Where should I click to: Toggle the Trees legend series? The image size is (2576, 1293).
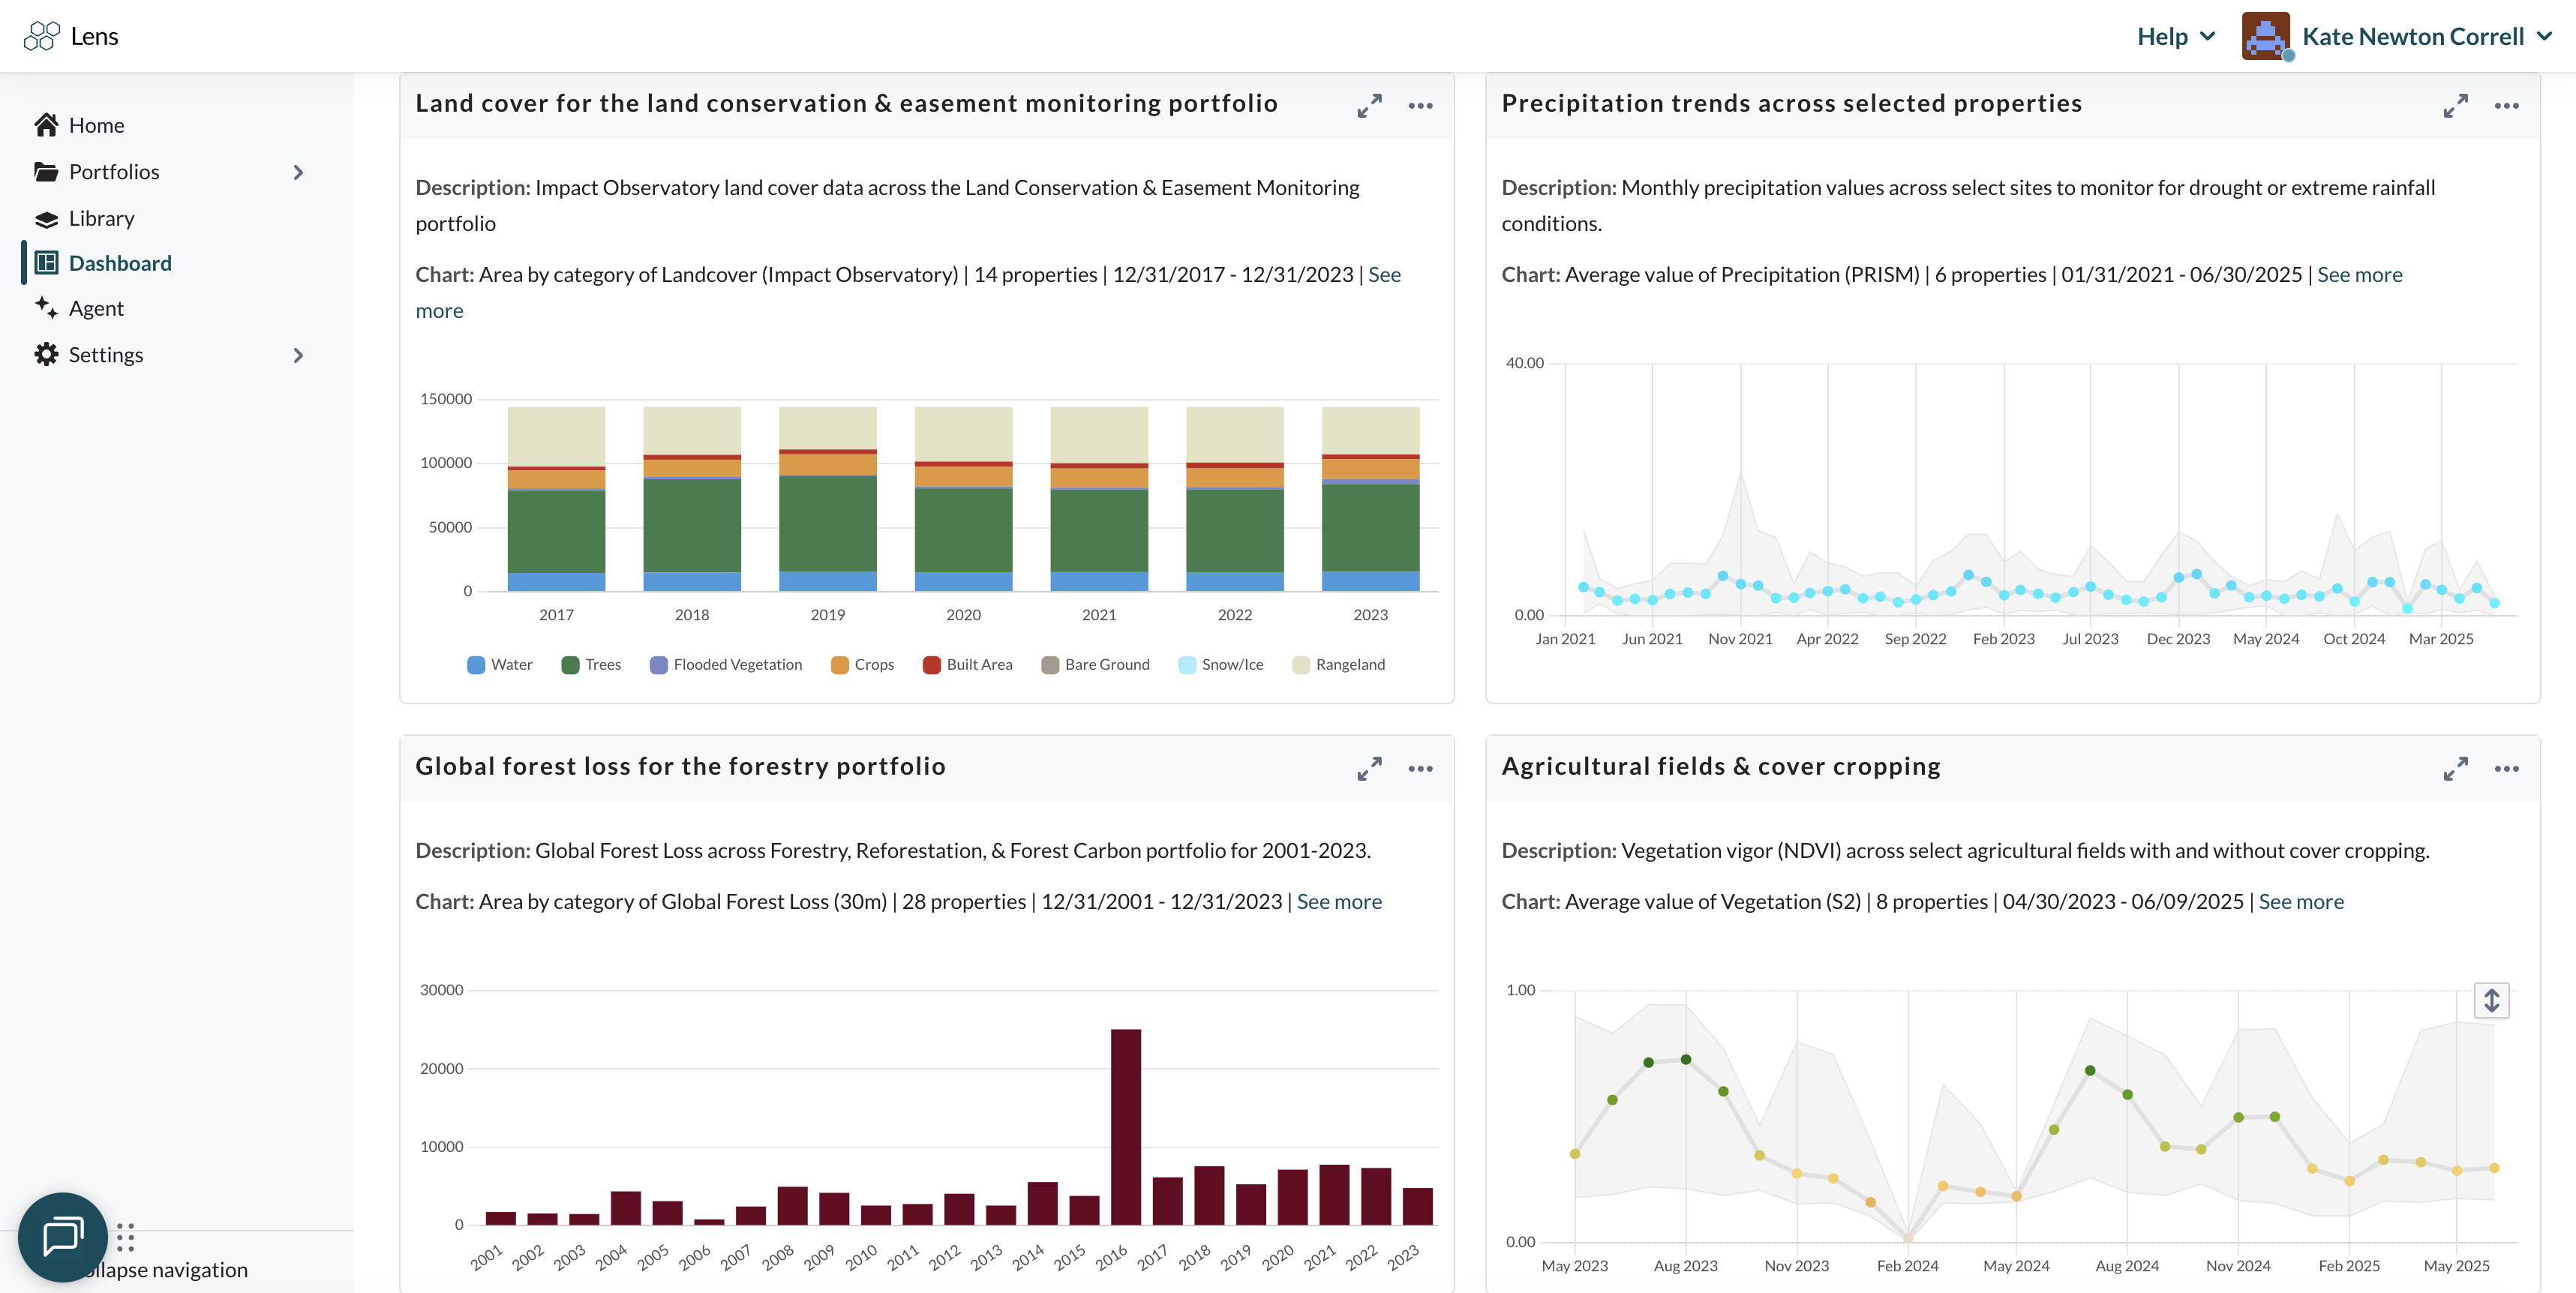tap(591, 665)
